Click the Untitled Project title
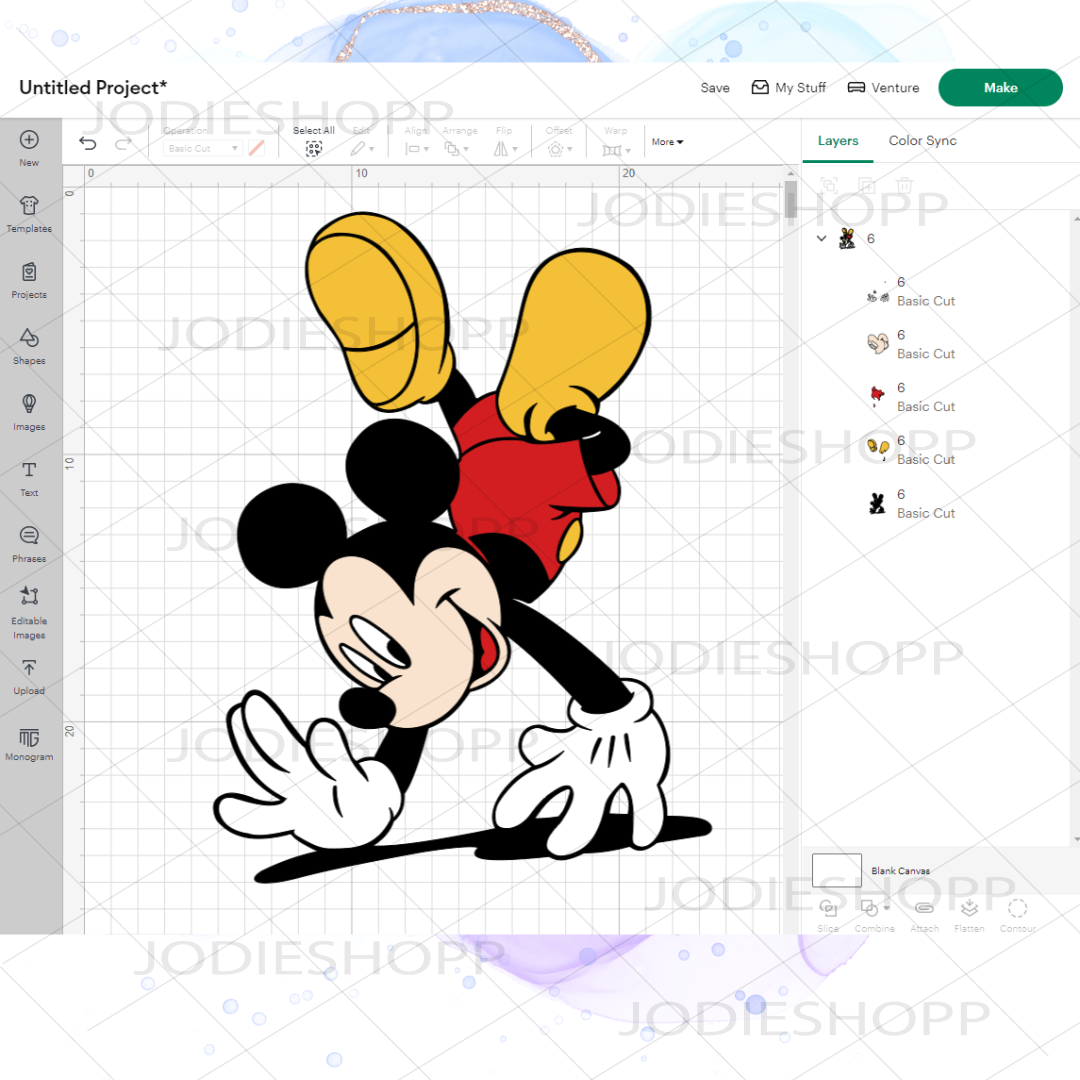The image size is (1080, 1080). pos(93,87)
